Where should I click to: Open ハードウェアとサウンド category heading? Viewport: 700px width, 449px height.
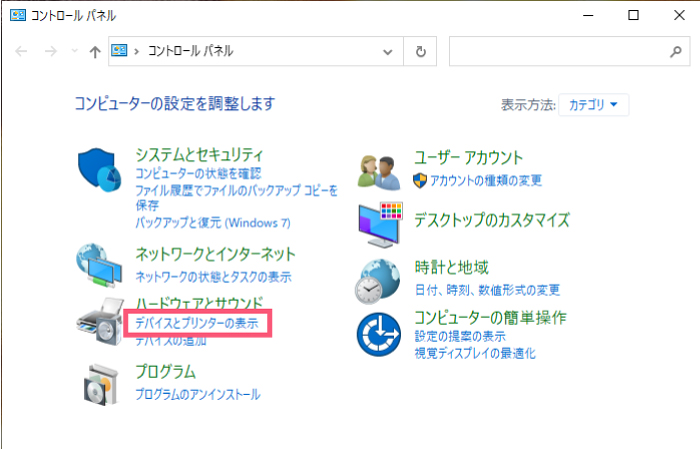tap(199, 303)
